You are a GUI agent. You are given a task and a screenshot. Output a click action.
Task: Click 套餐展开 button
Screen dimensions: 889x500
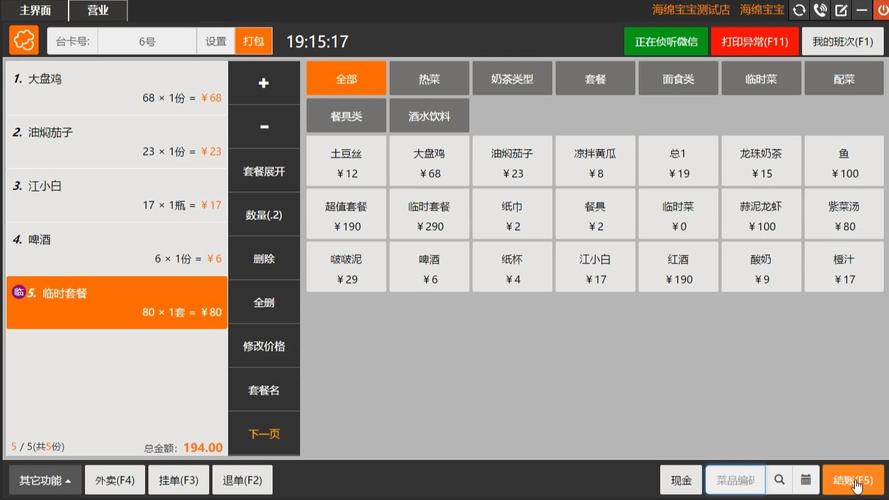(x=264, y=171)
